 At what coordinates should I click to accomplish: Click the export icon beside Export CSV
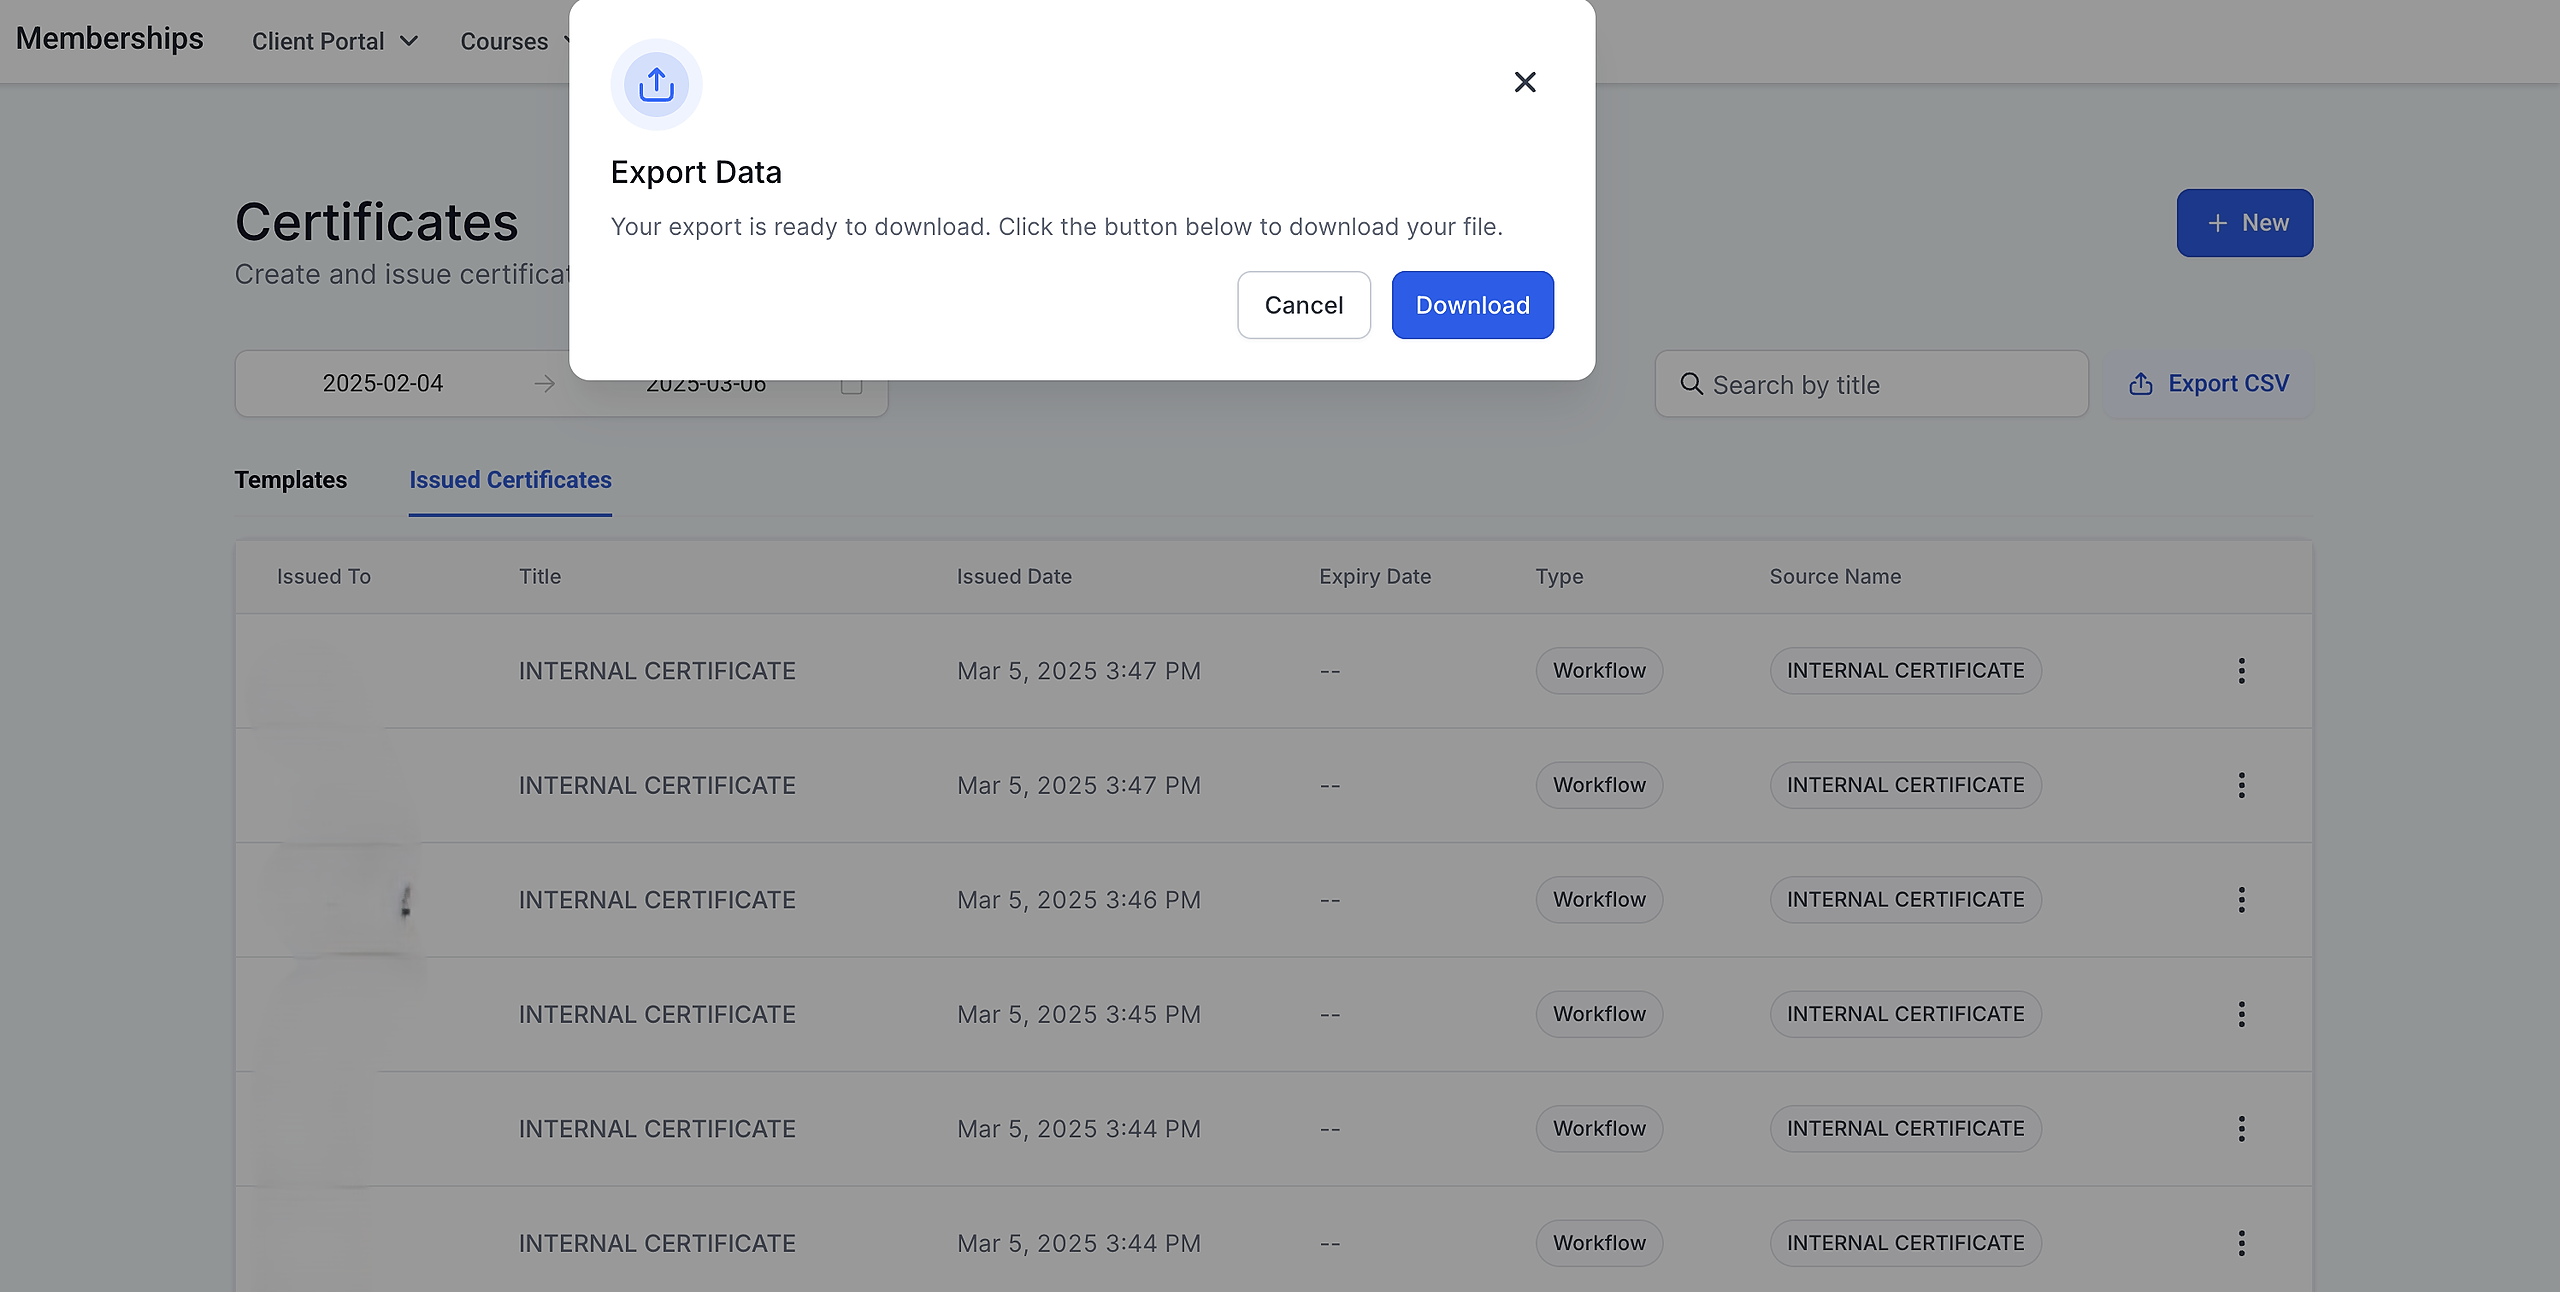tap(2141, 384)
